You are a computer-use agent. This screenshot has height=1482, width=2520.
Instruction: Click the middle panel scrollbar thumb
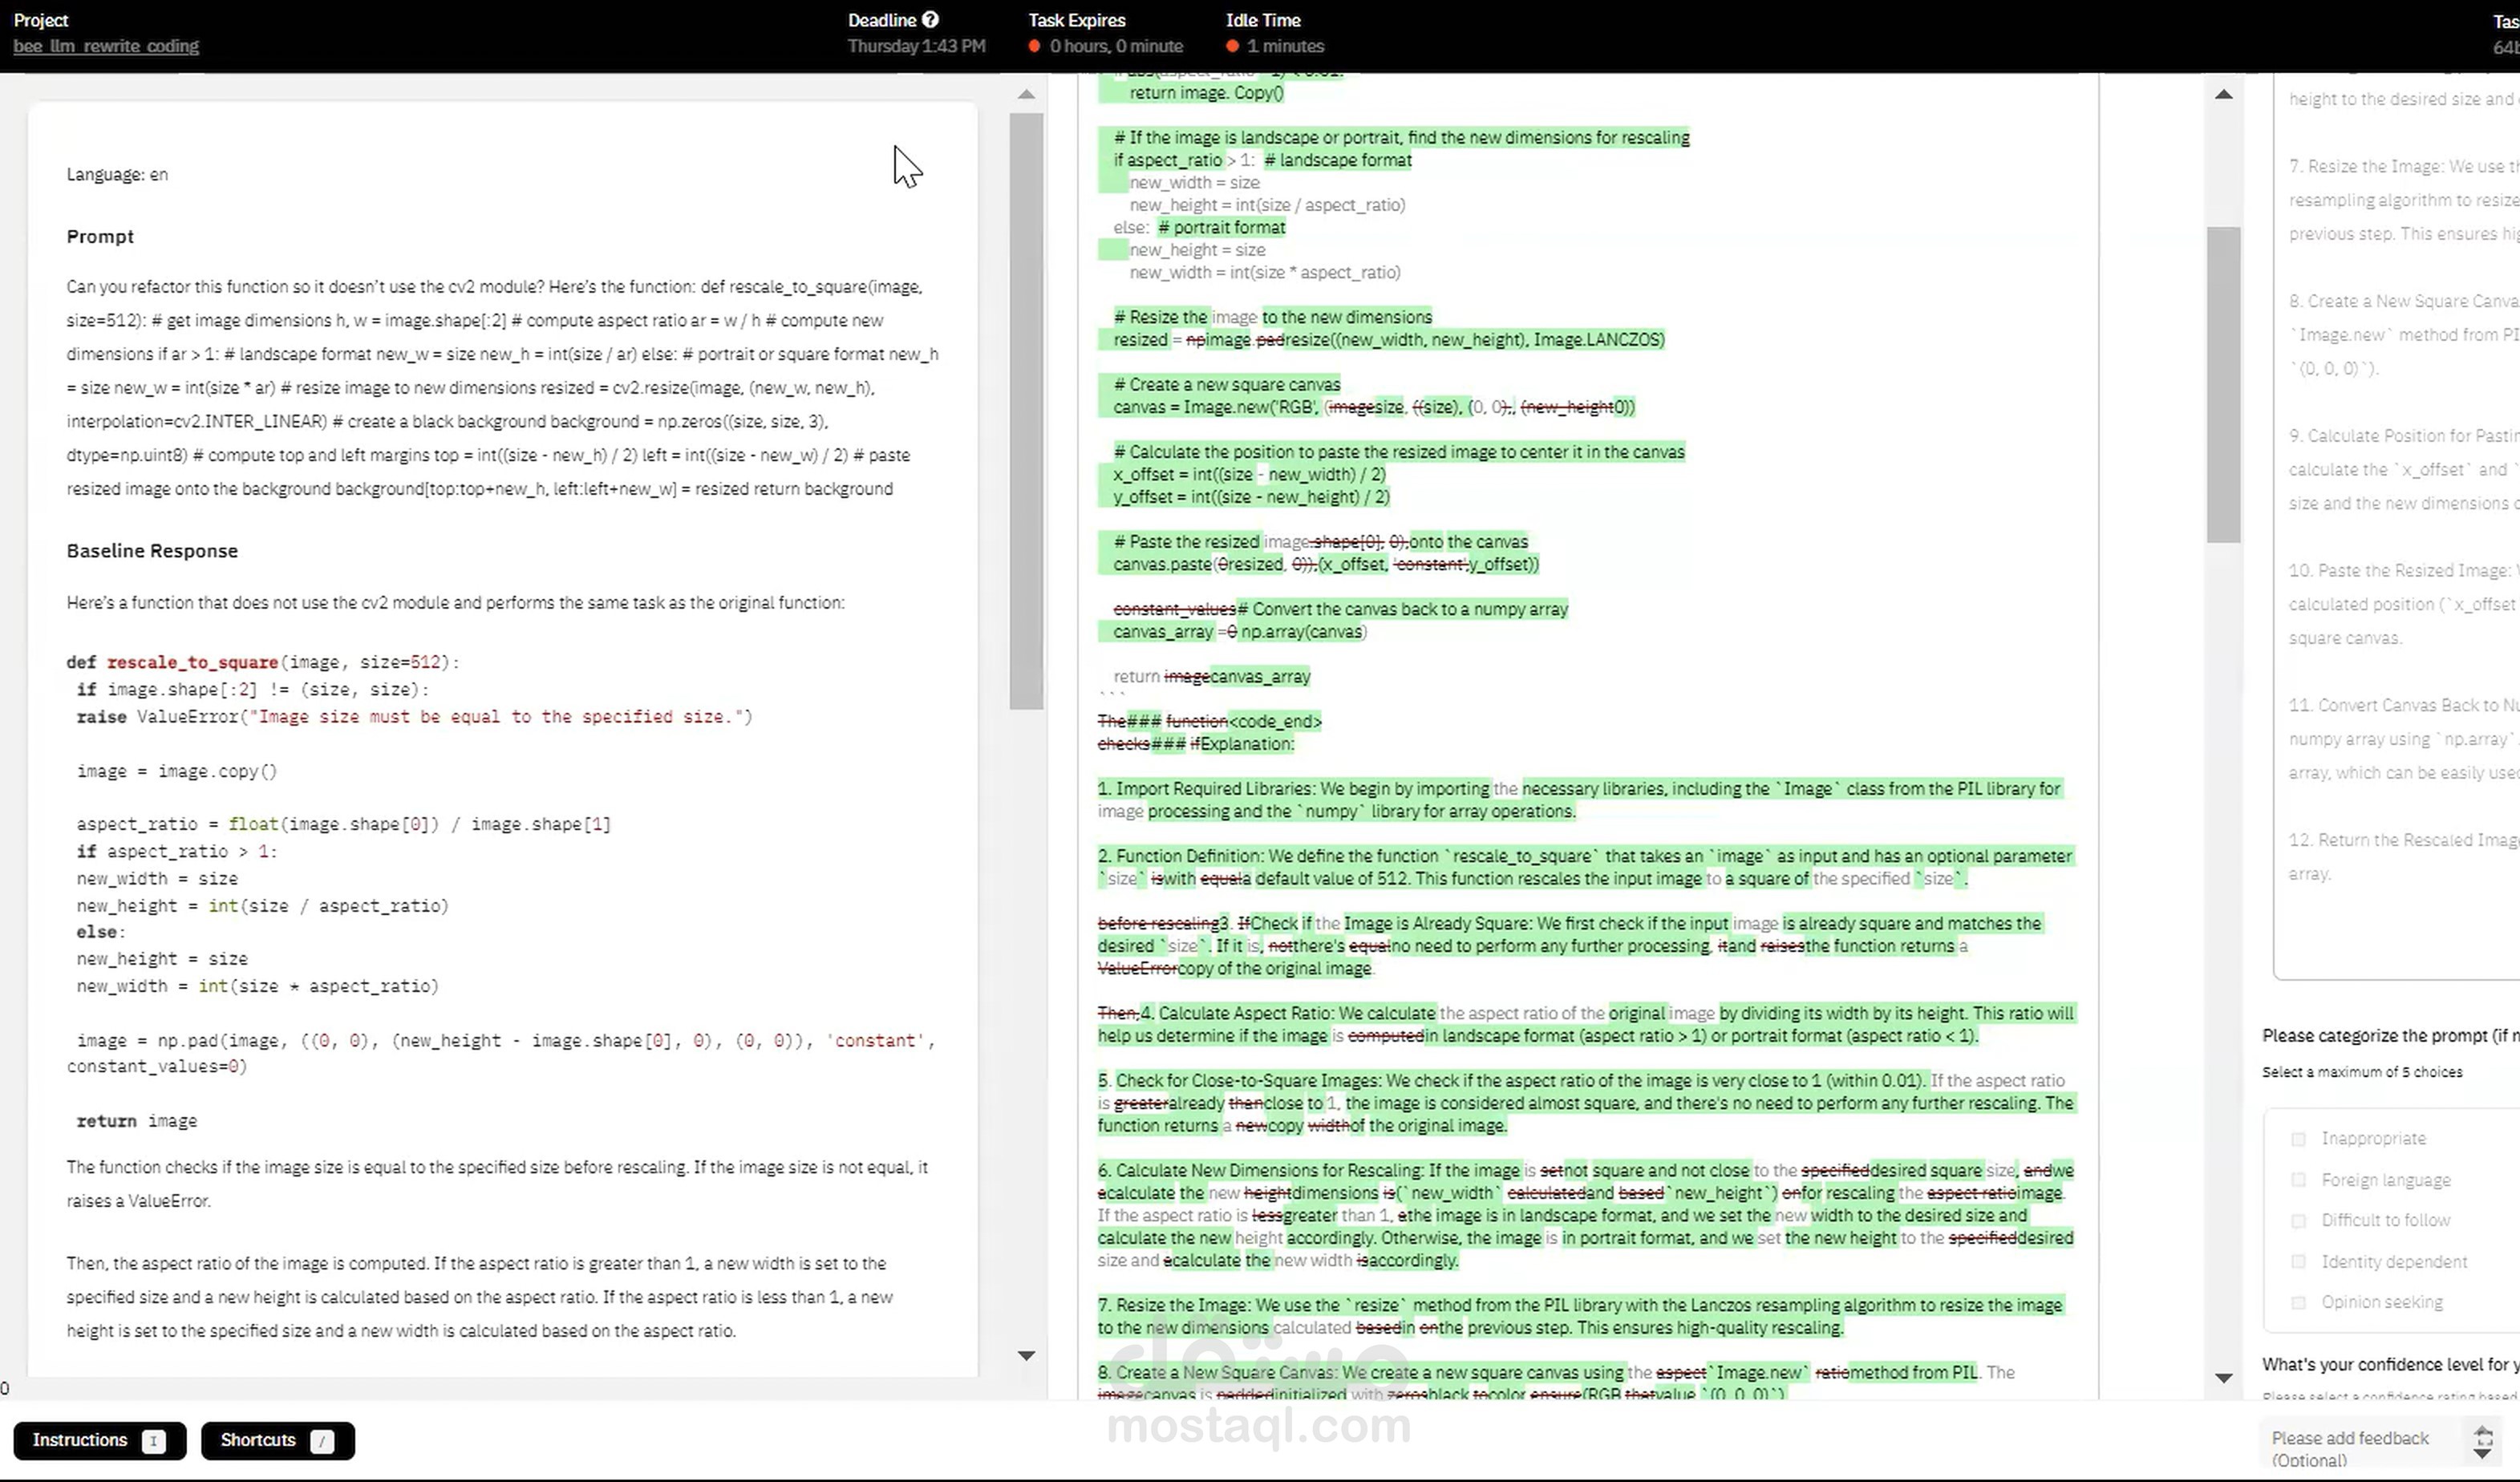pos(2224,384)
